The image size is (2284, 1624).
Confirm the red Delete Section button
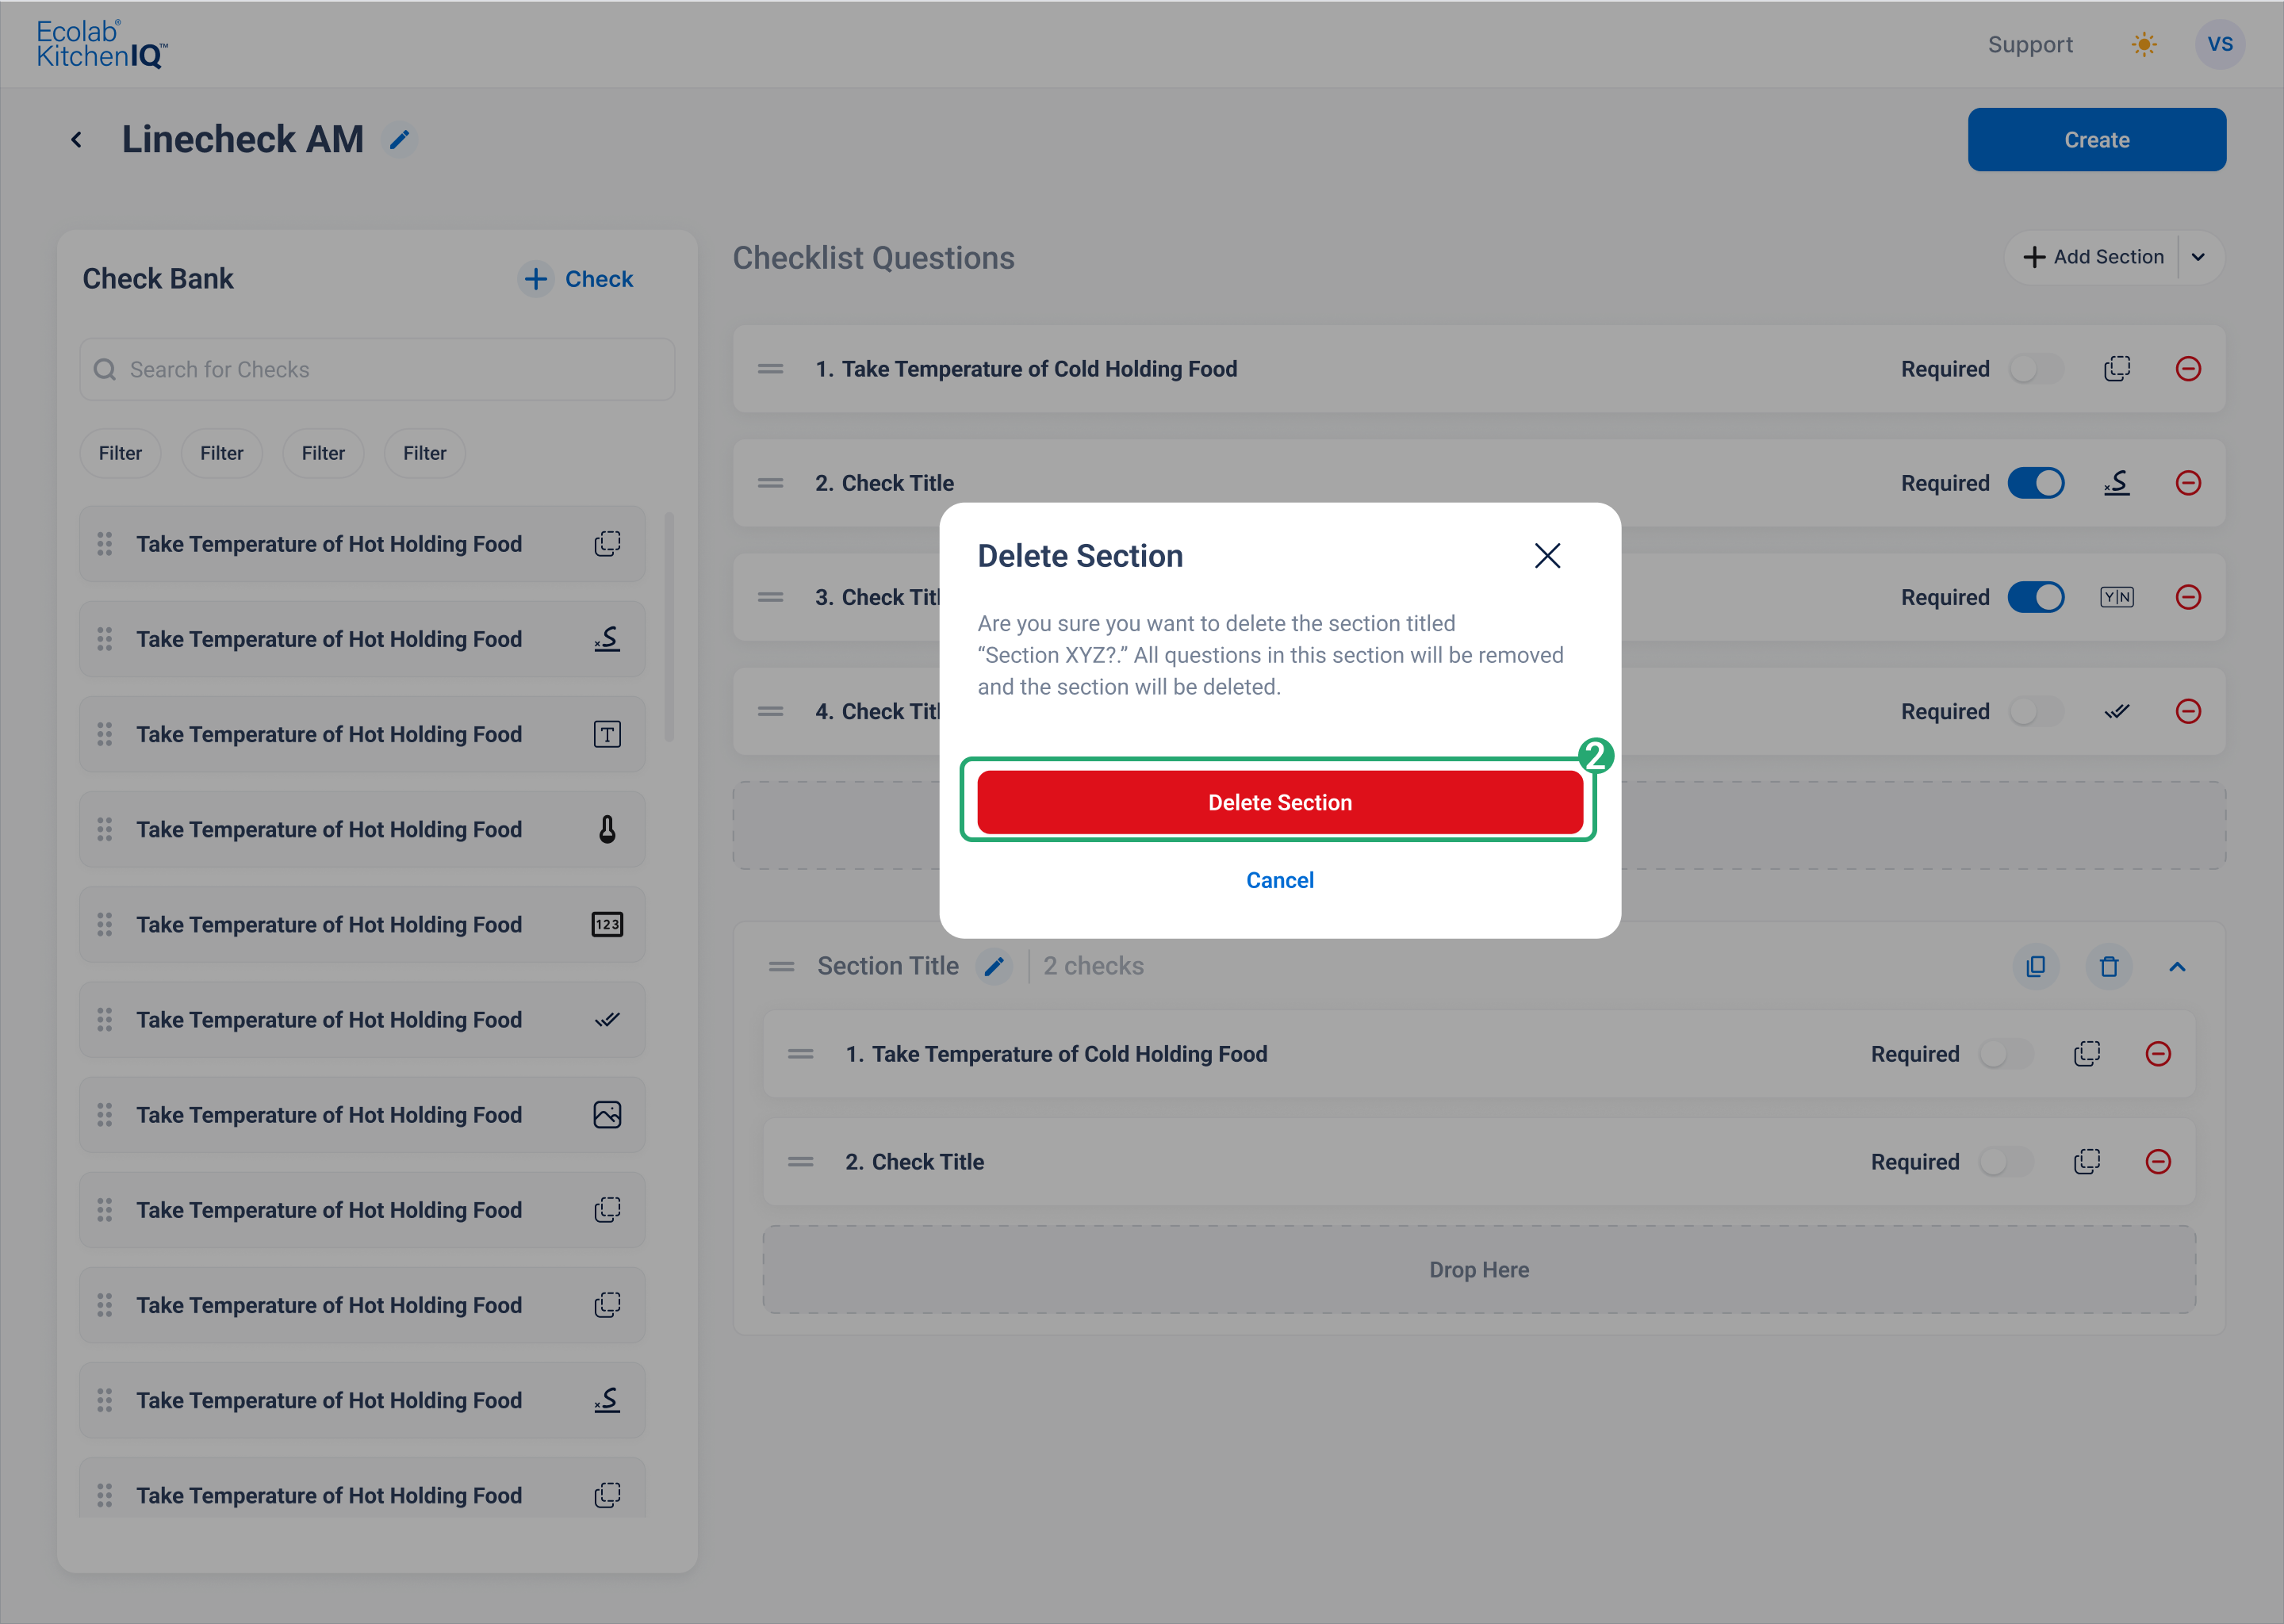coord(1279,802)
